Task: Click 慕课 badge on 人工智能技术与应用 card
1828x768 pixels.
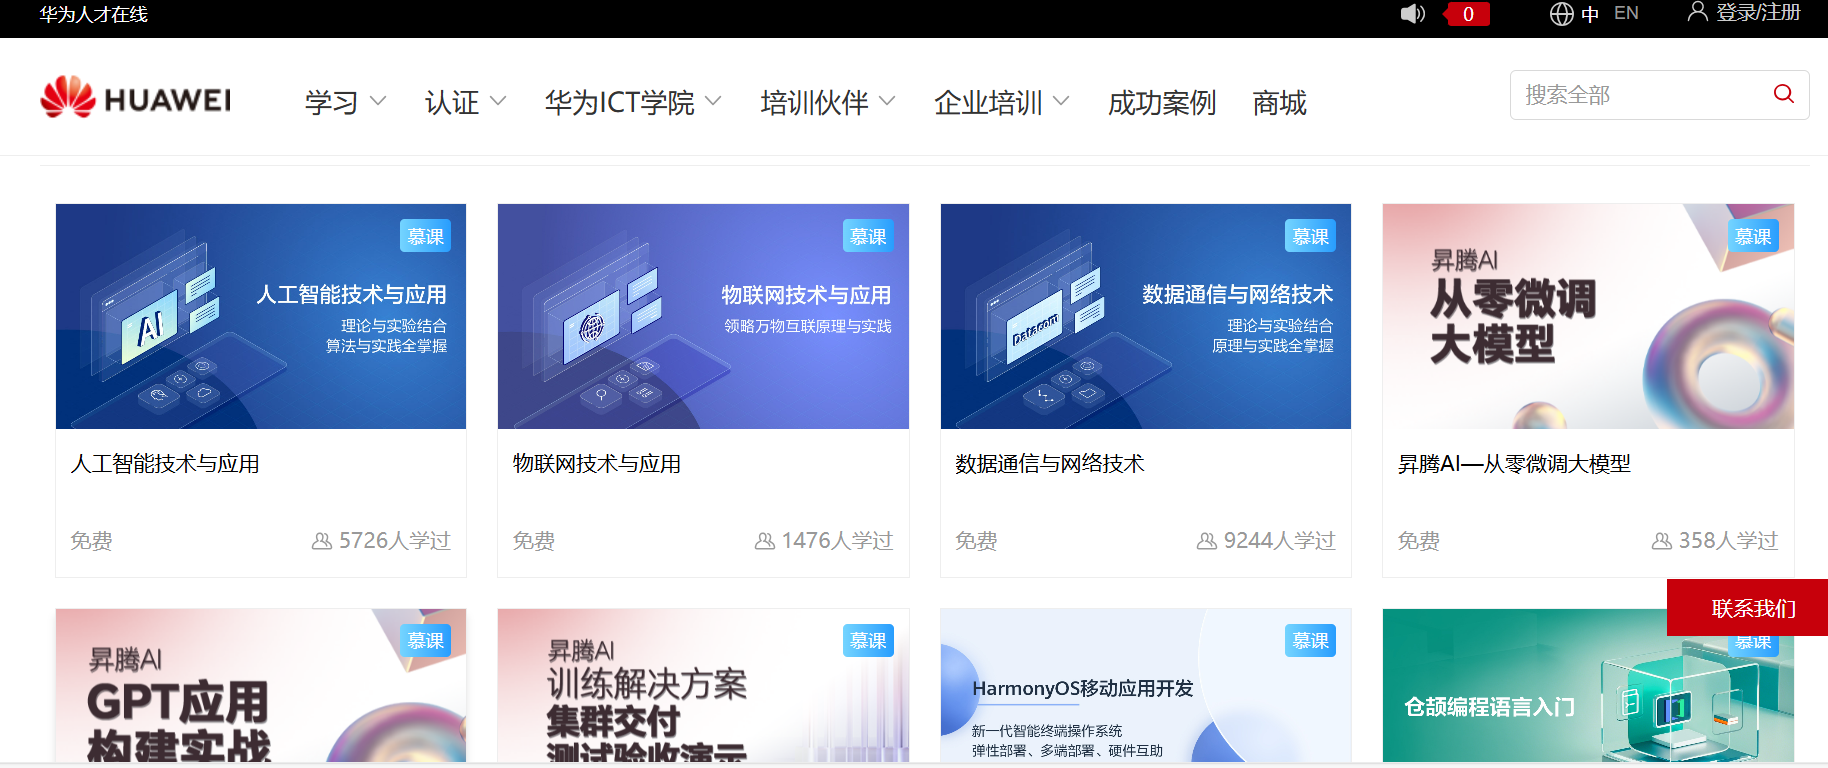Action: pos(426,236)
